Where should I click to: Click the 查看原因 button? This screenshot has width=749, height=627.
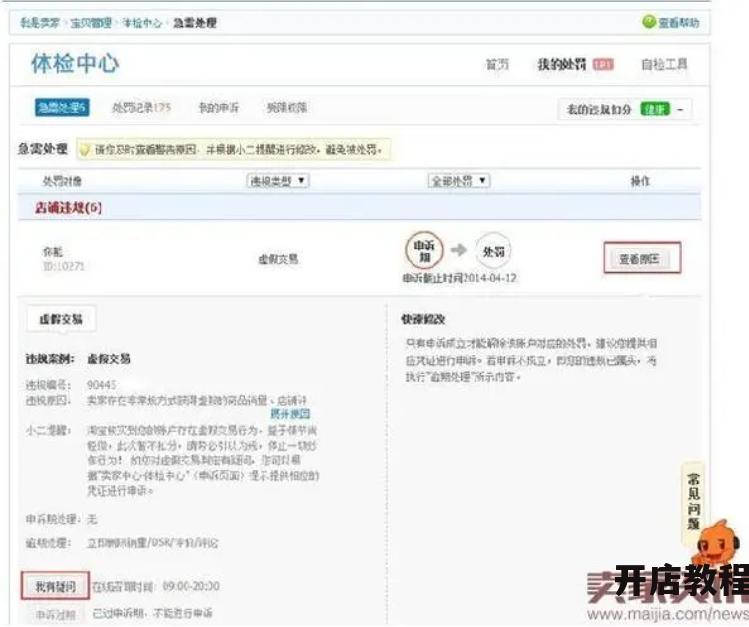(x=642, y=259)
